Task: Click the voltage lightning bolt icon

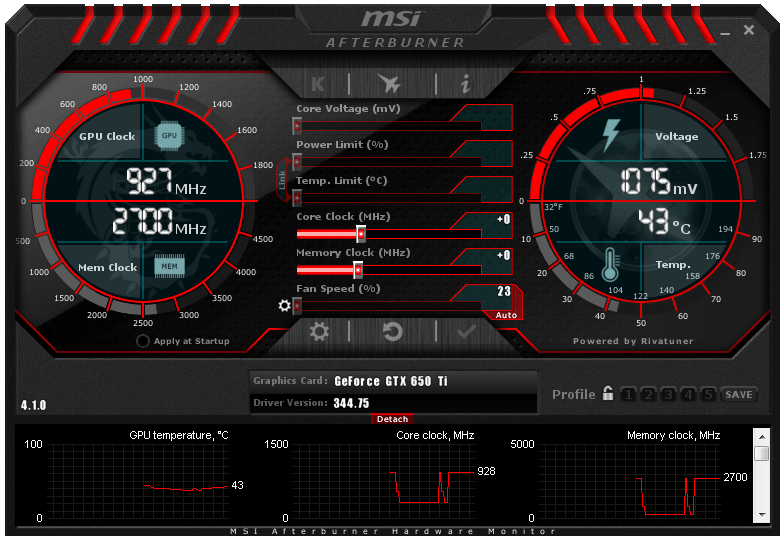Action: click(611, 134)
